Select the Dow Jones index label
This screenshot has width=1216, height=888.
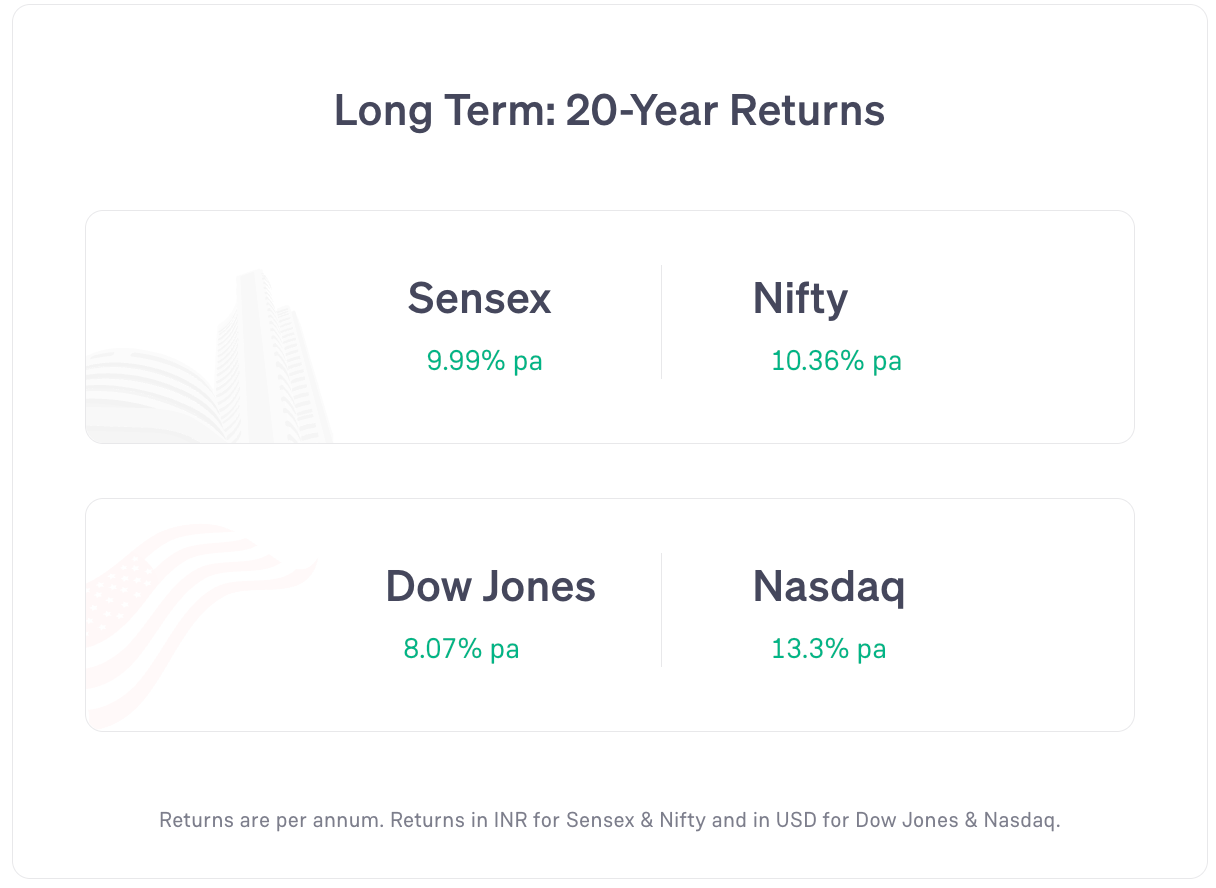490,586
